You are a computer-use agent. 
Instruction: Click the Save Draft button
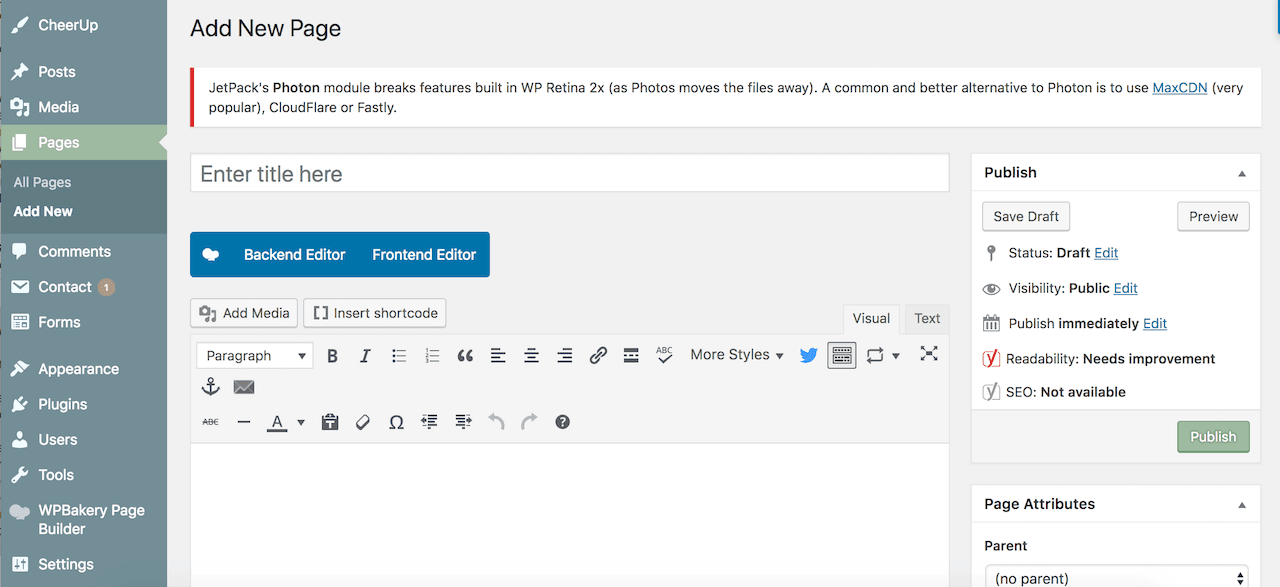[x=1025, y=216]
